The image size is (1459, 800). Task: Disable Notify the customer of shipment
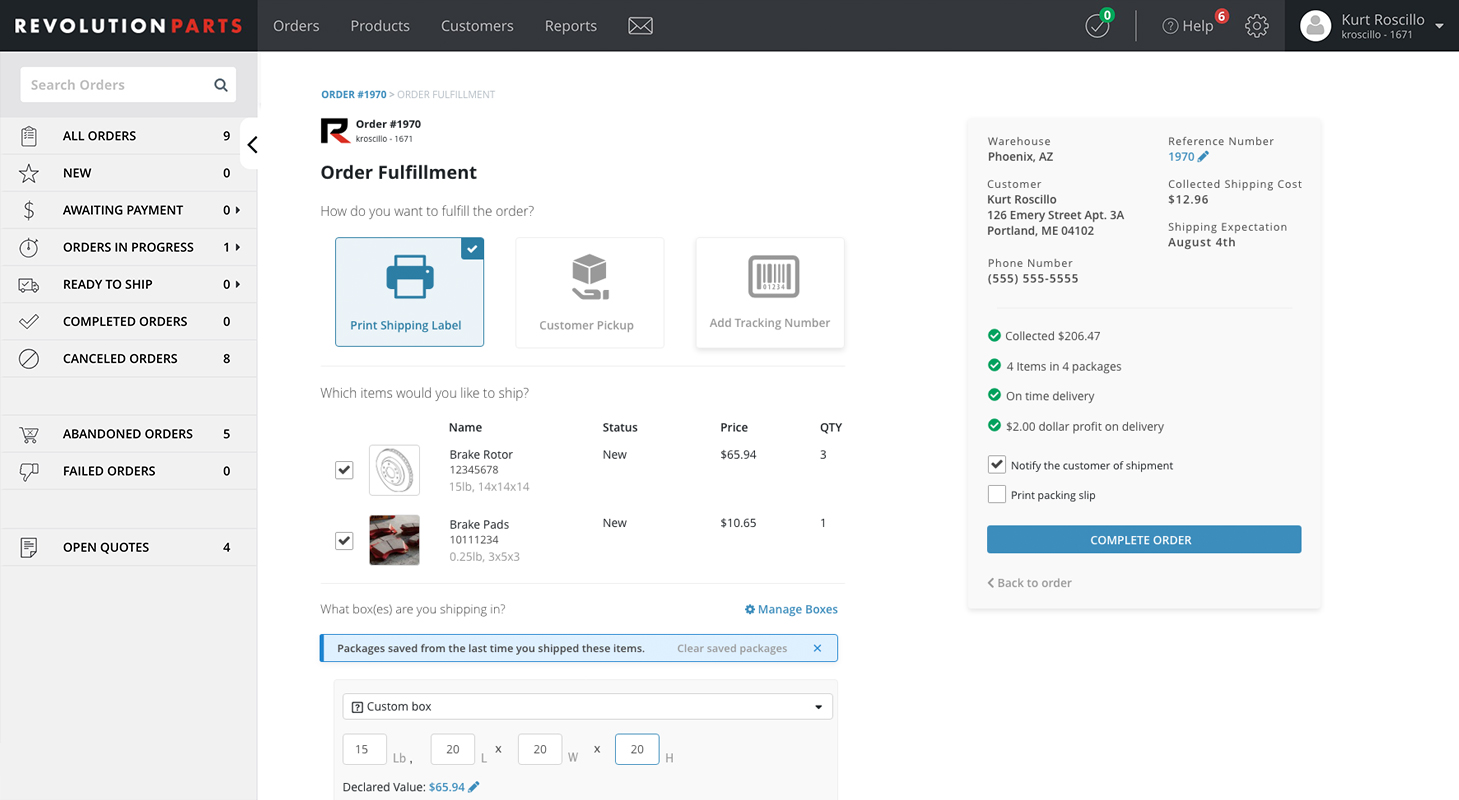[x=996, y=465]
